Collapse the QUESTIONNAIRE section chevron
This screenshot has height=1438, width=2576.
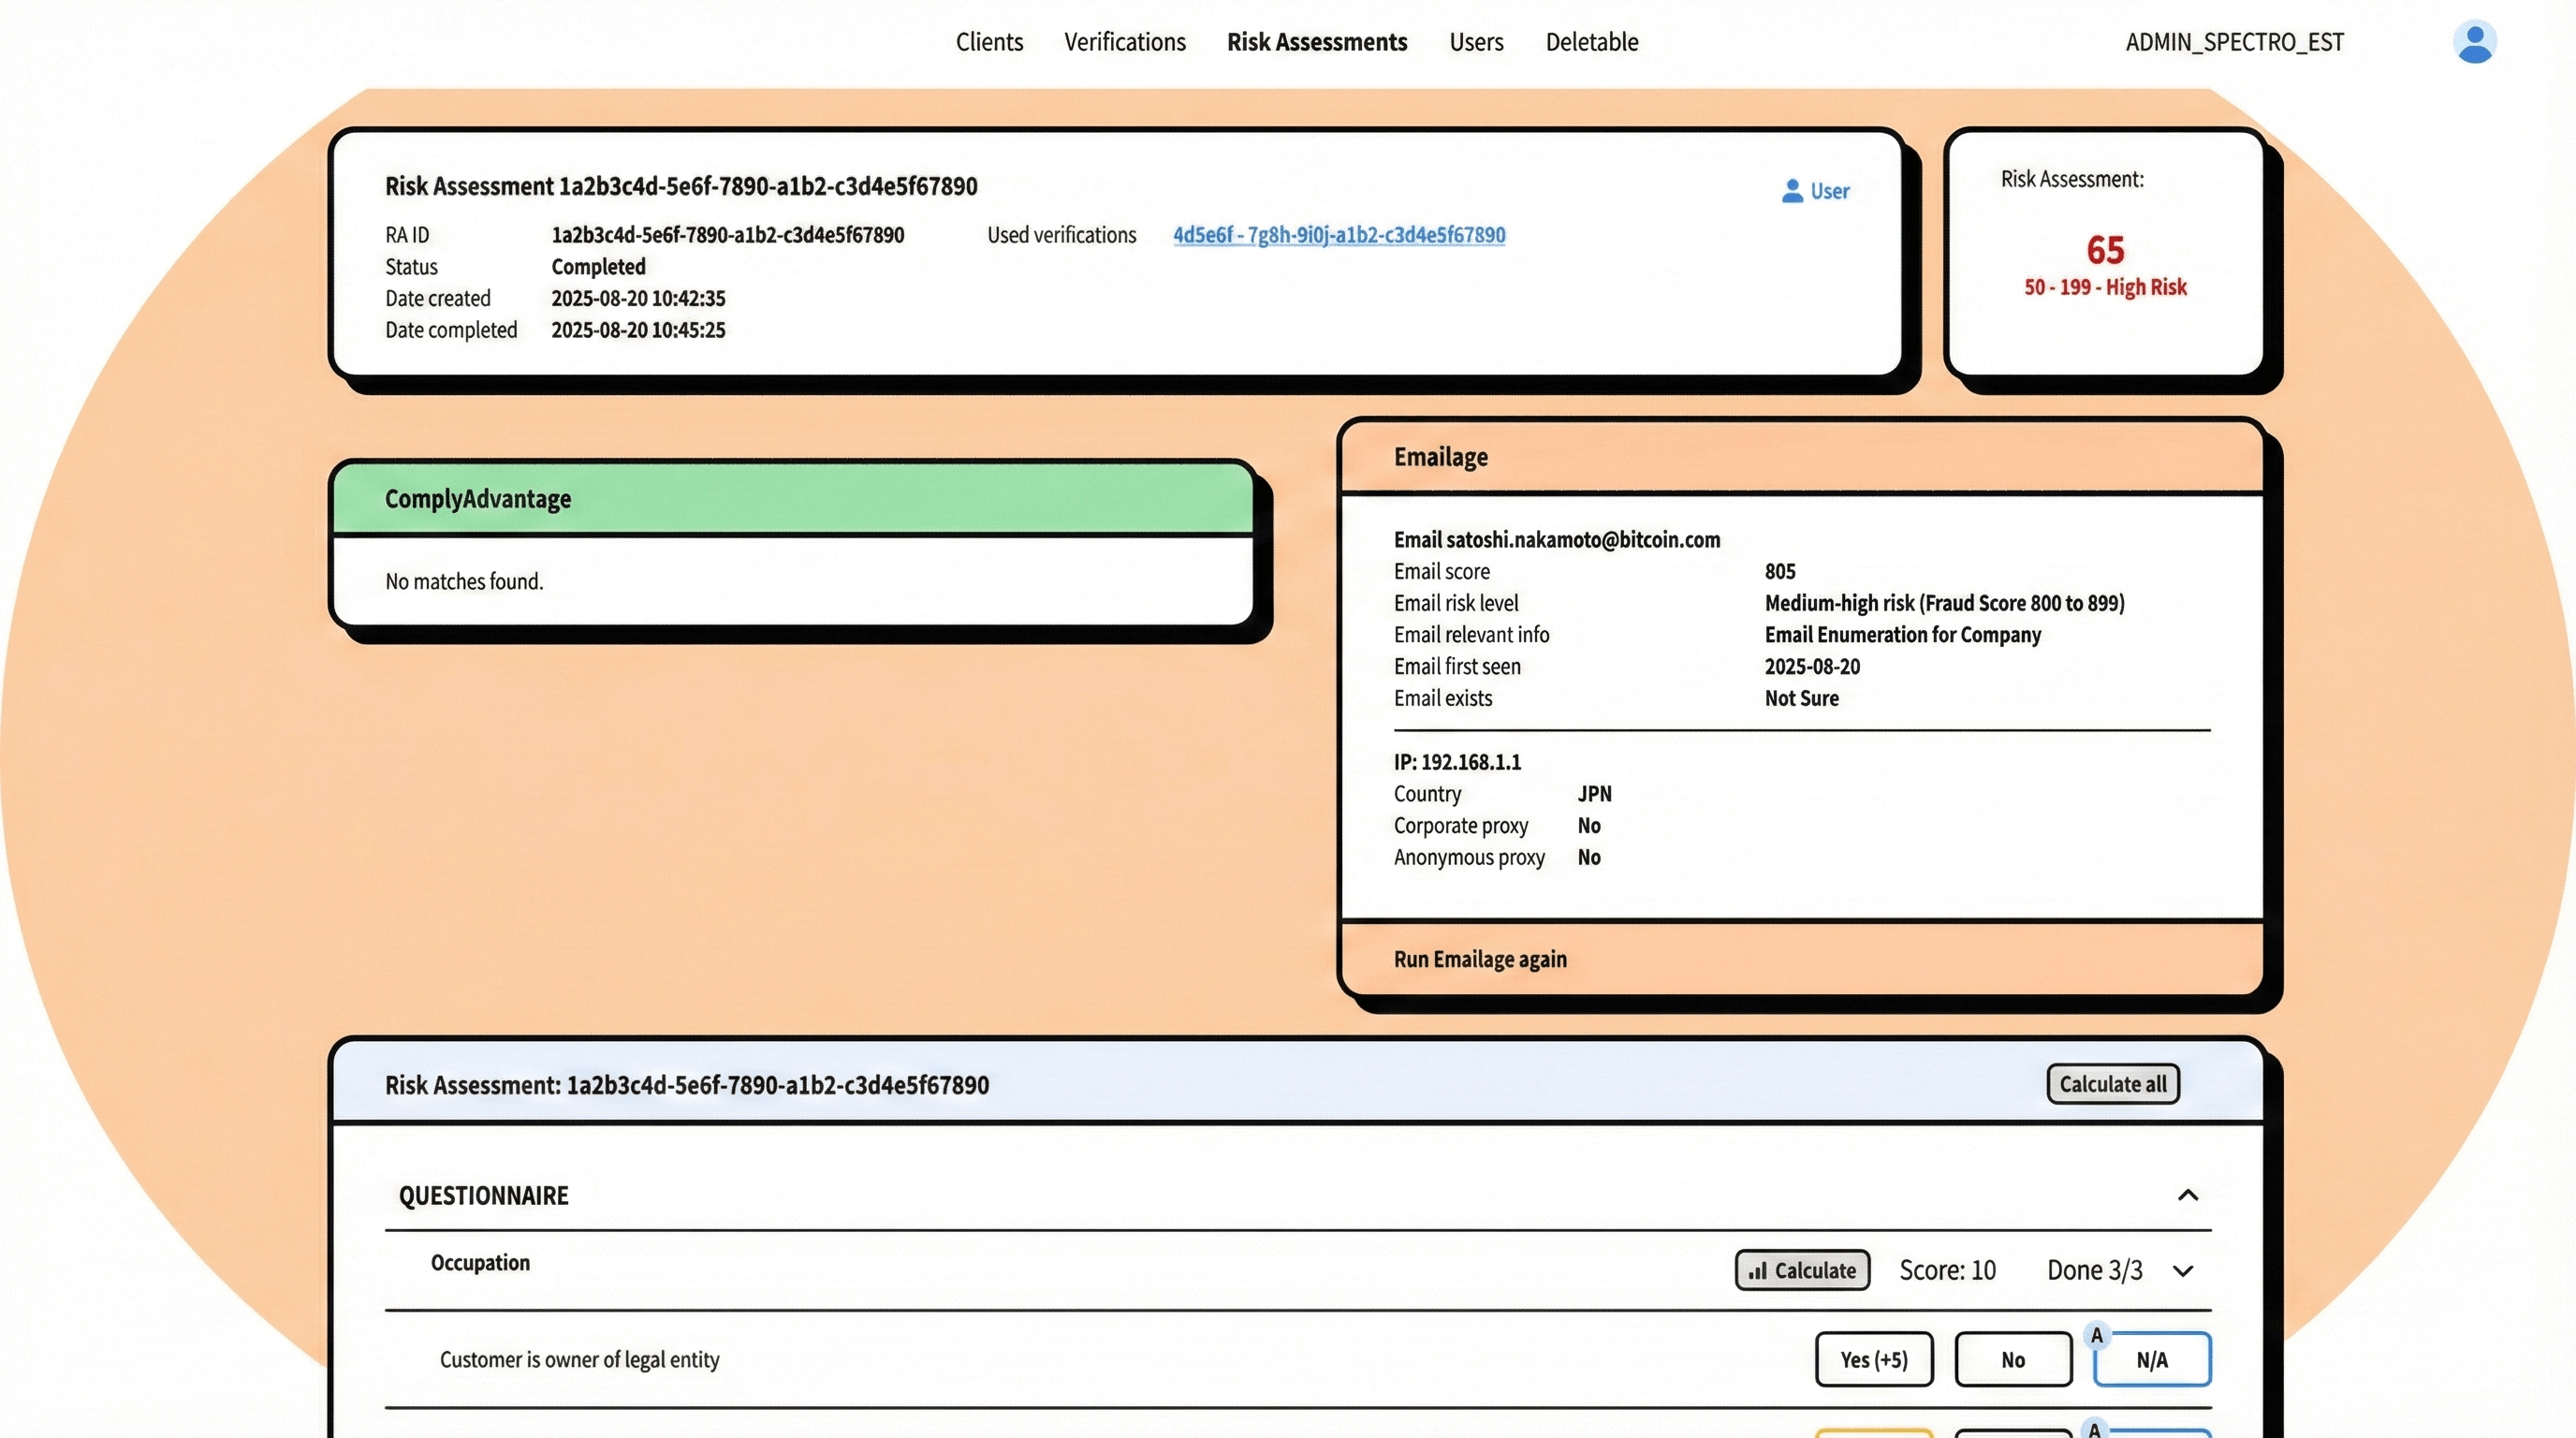[x=2188, y=1195]
